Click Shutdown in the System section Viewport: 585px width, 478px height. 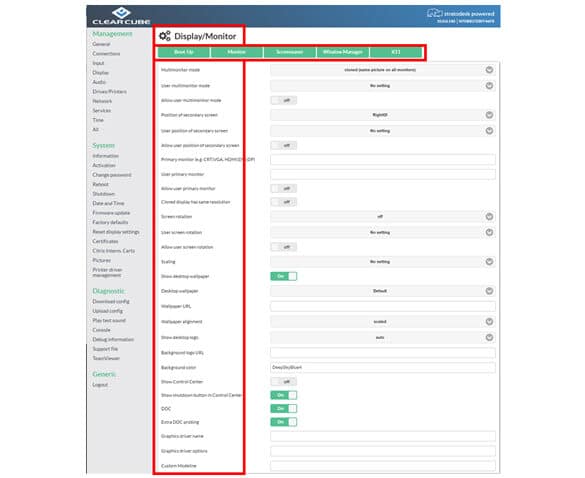103,194
